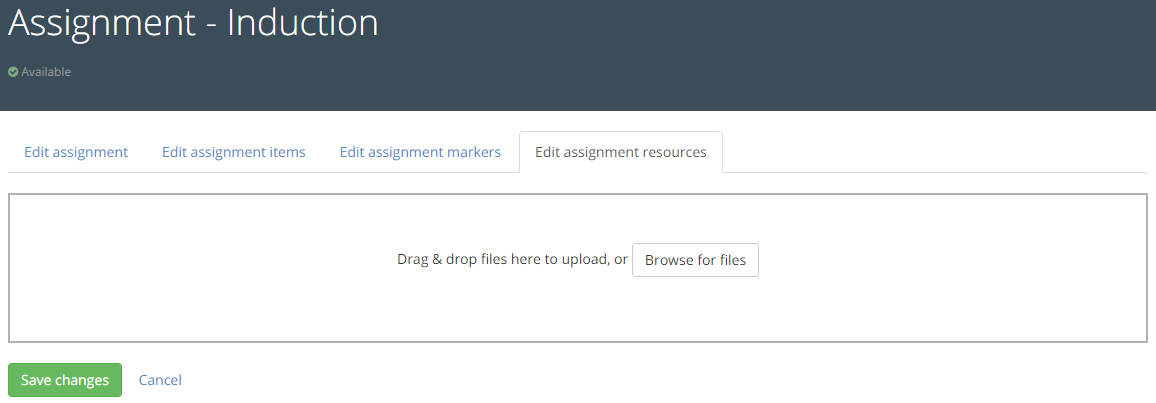Open the Edit assignment tab

point(76,152)
